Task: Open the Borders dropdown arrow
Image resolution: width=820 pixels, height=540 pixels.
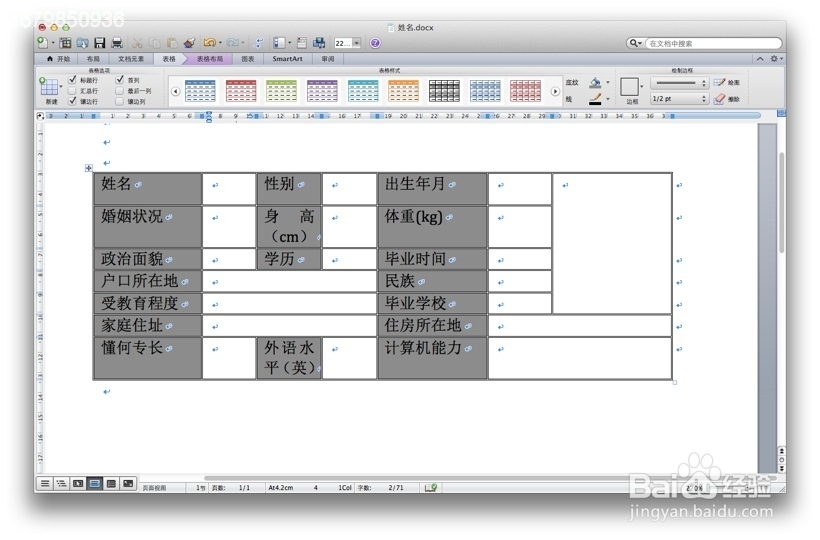Action: pyautogui.click(x=642, y=87)
